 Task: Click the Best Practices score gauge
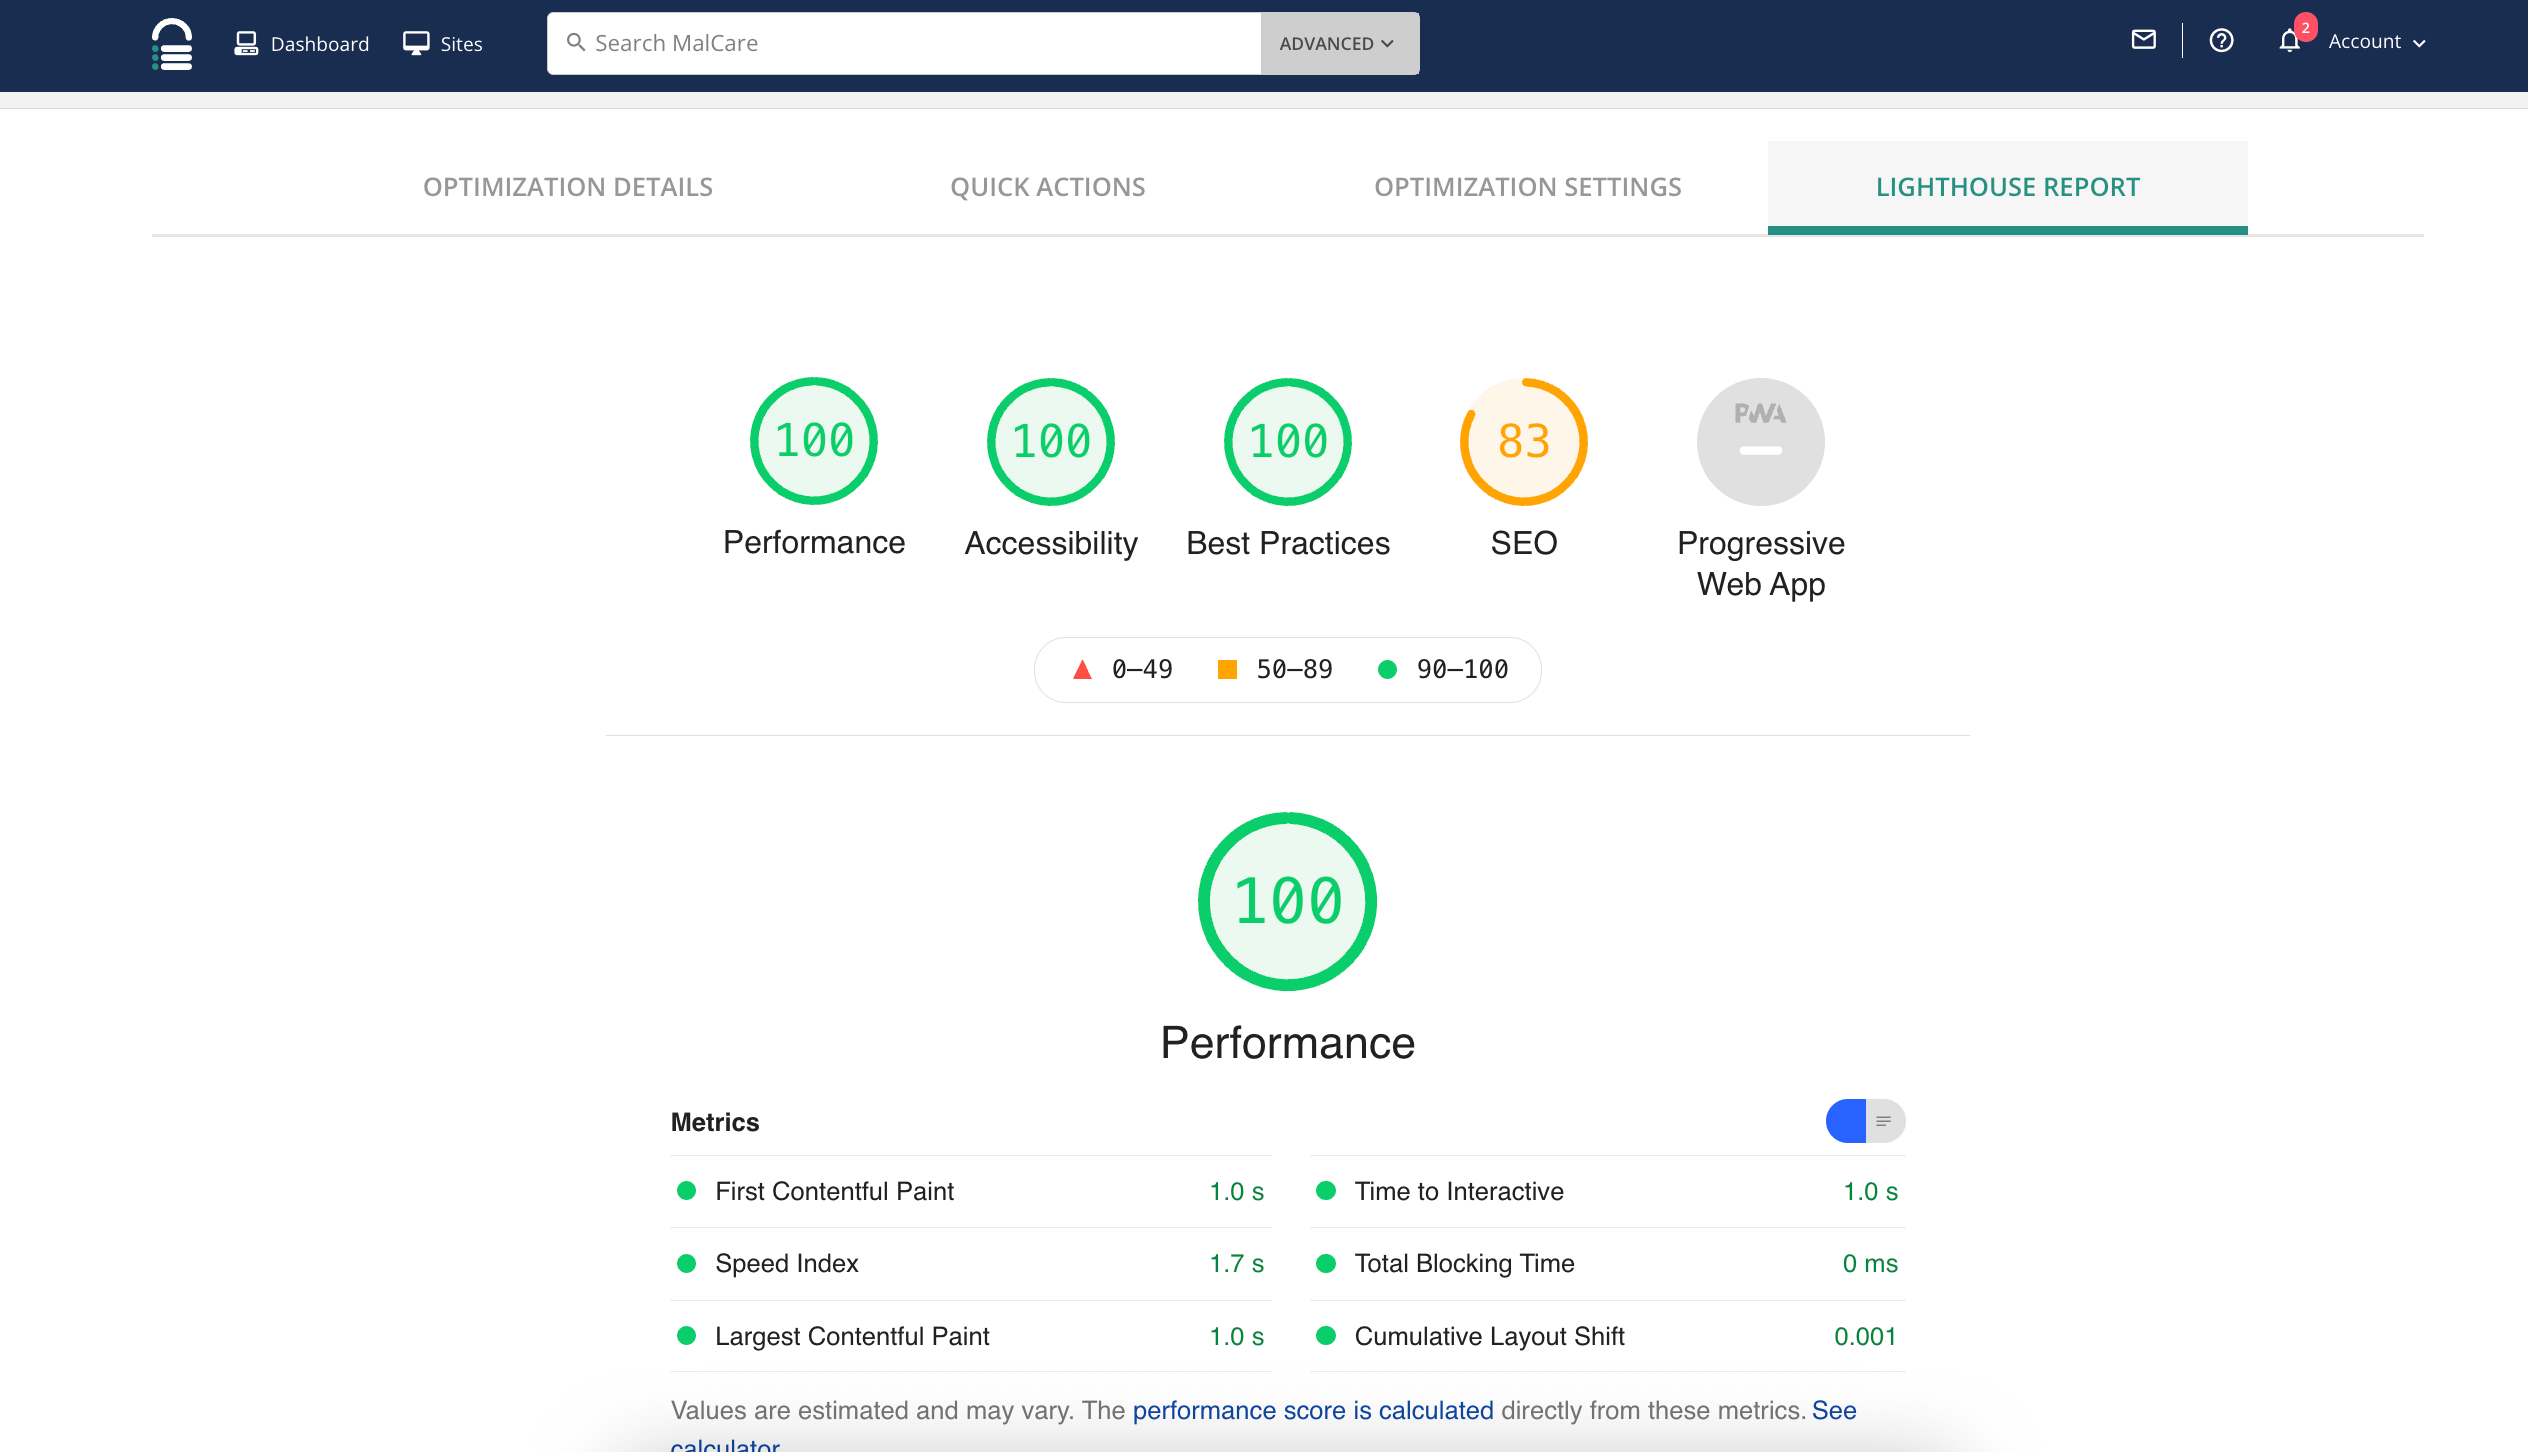[x=1287, y=441]
